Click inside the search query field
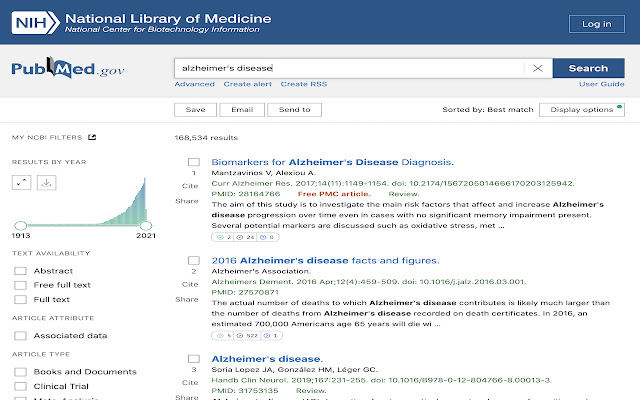The width and height of the screenshot is (640, 400). click(x=350, y=69)
